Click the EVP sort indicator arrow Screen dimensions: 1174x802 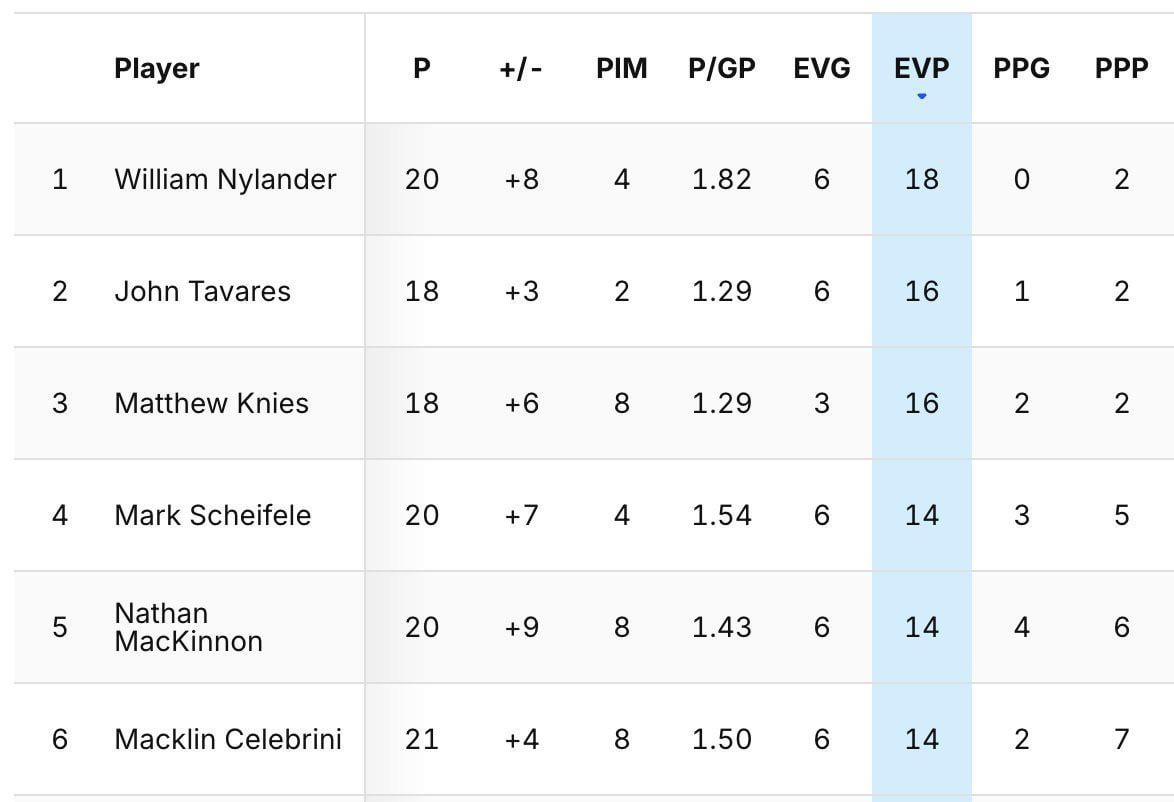pos(920,96)
